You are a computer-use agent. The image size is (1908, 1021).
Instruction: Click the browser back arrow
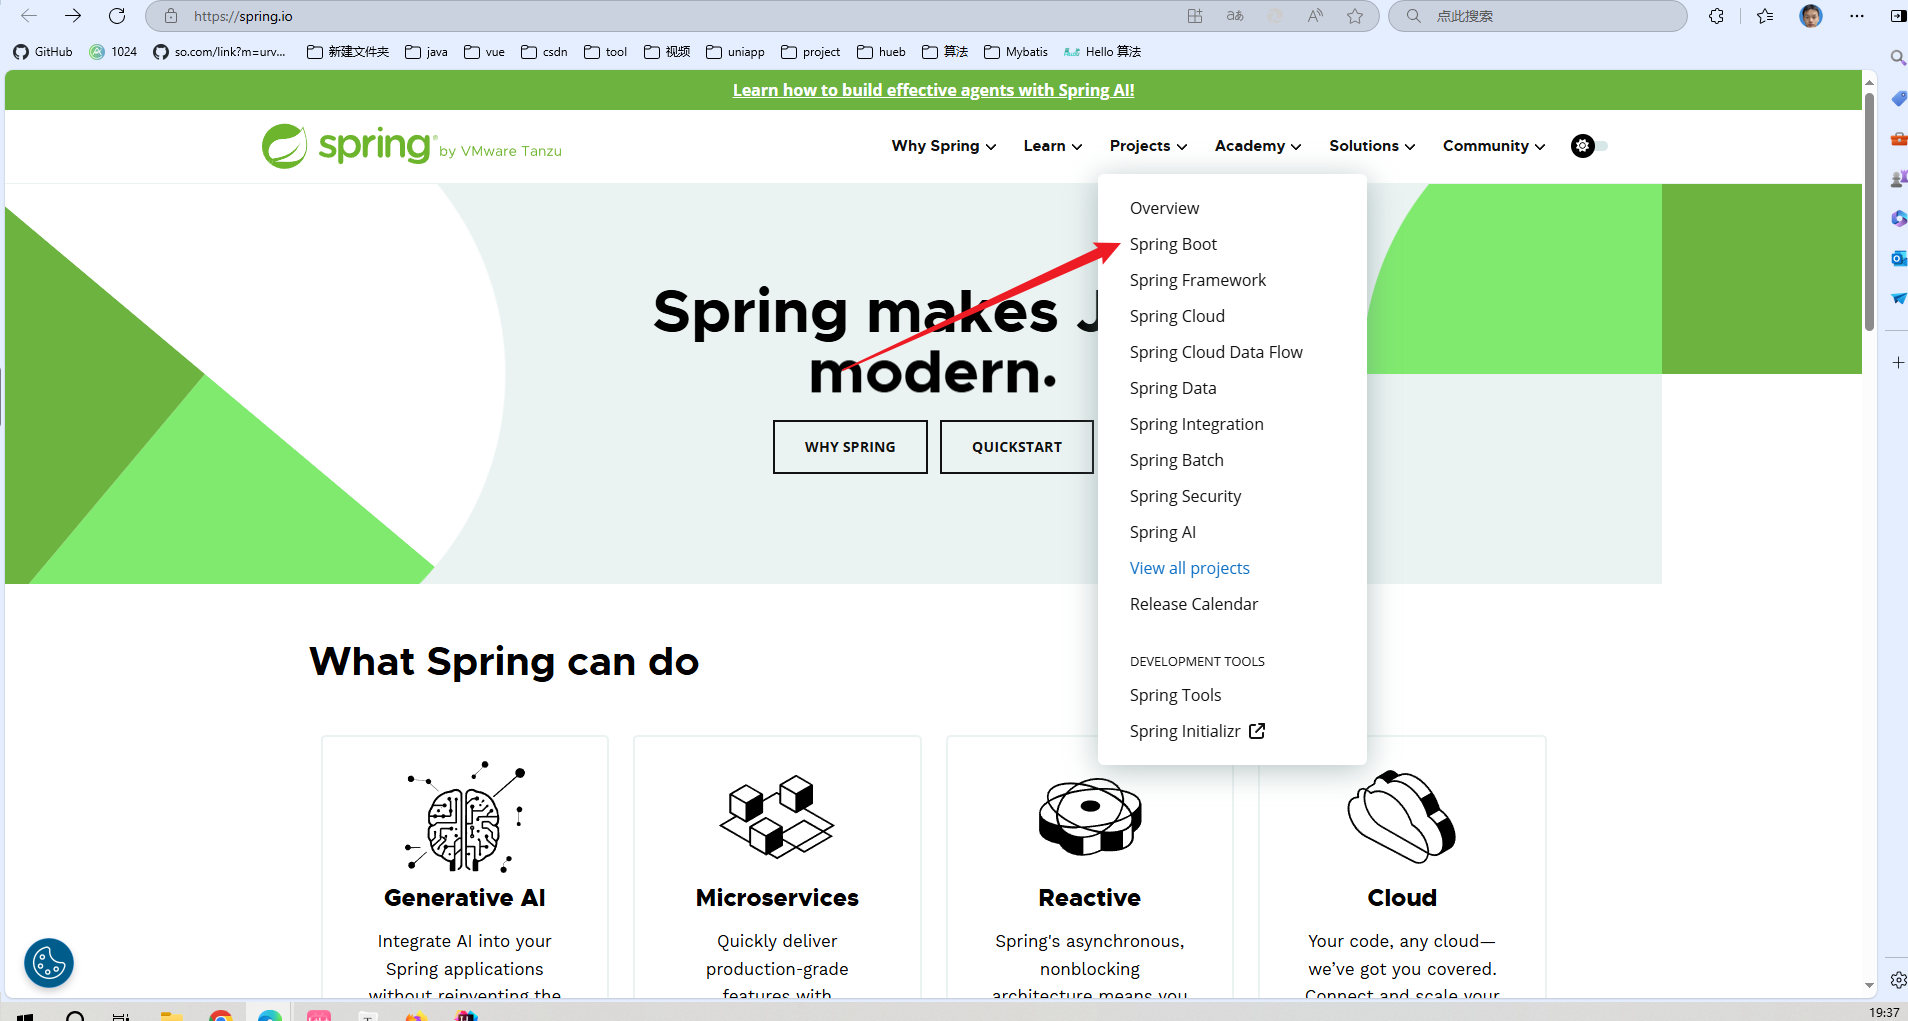pos(29,16)
